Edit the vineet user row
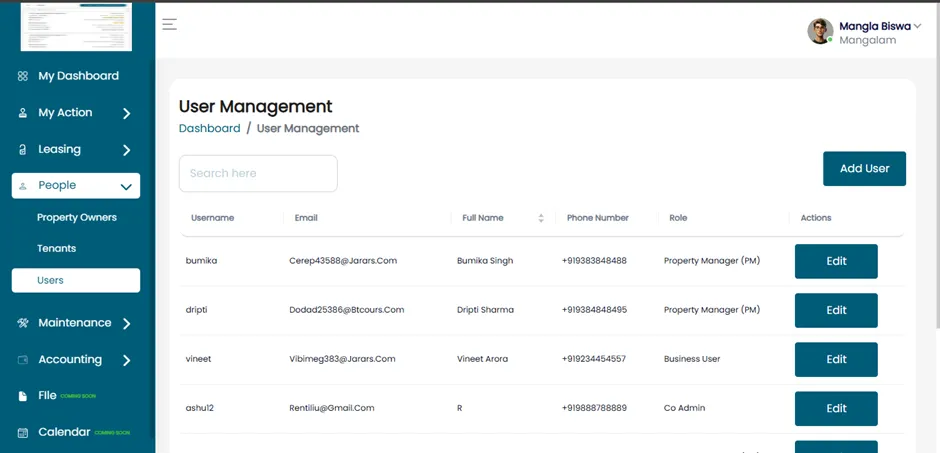Viewport: 940px width, 453px height. pos(836,360)
